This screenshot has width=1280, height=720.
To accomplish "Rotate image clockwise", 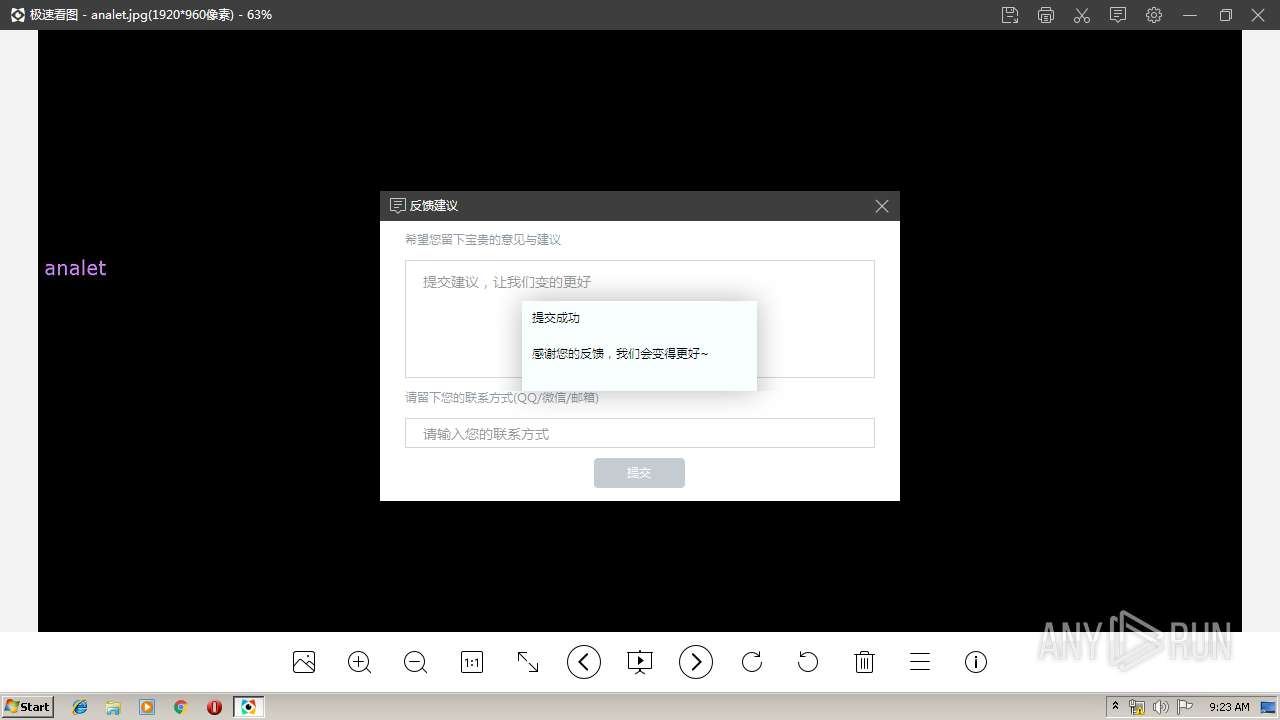I will pyautogui.click(x=752, y=662).
